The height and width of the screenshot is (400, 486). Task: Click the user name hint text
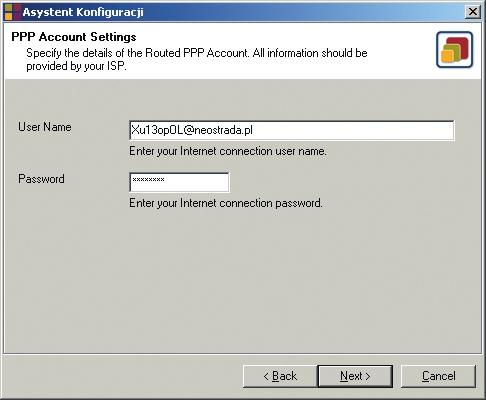tap(228, 151)
